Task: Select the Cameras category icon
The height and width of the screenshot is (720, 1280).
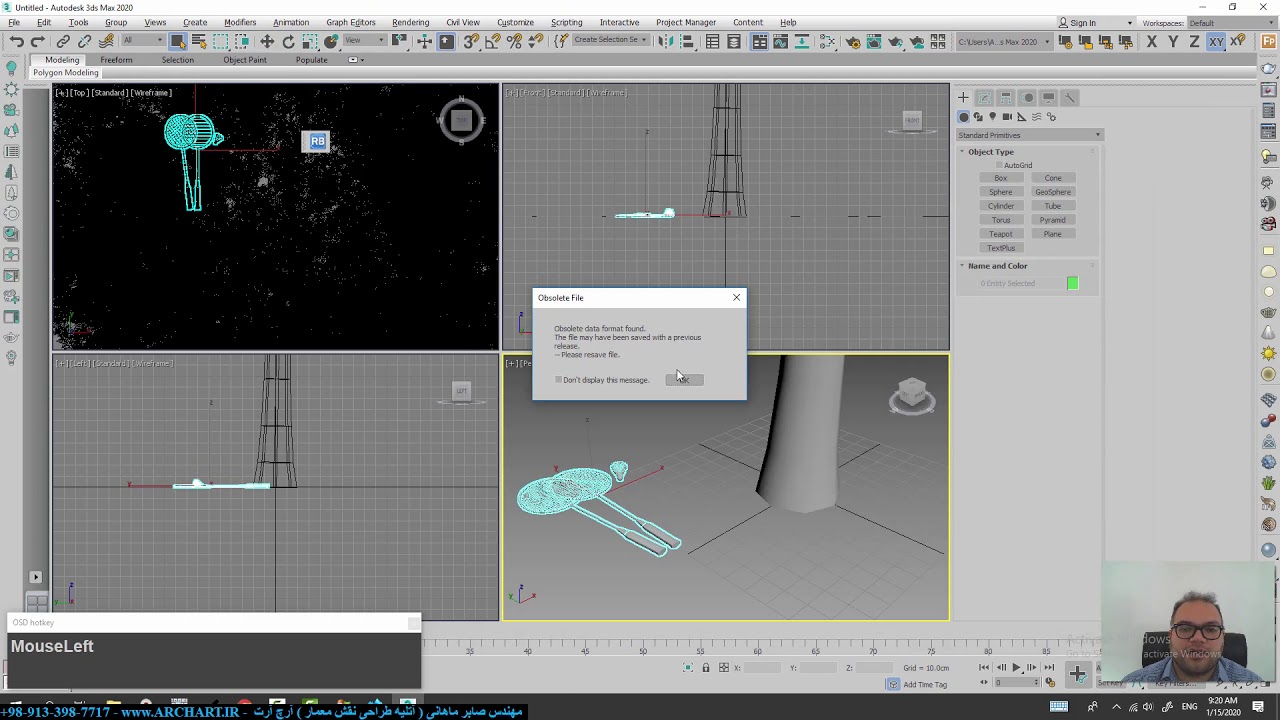Action: [1007, 117]
